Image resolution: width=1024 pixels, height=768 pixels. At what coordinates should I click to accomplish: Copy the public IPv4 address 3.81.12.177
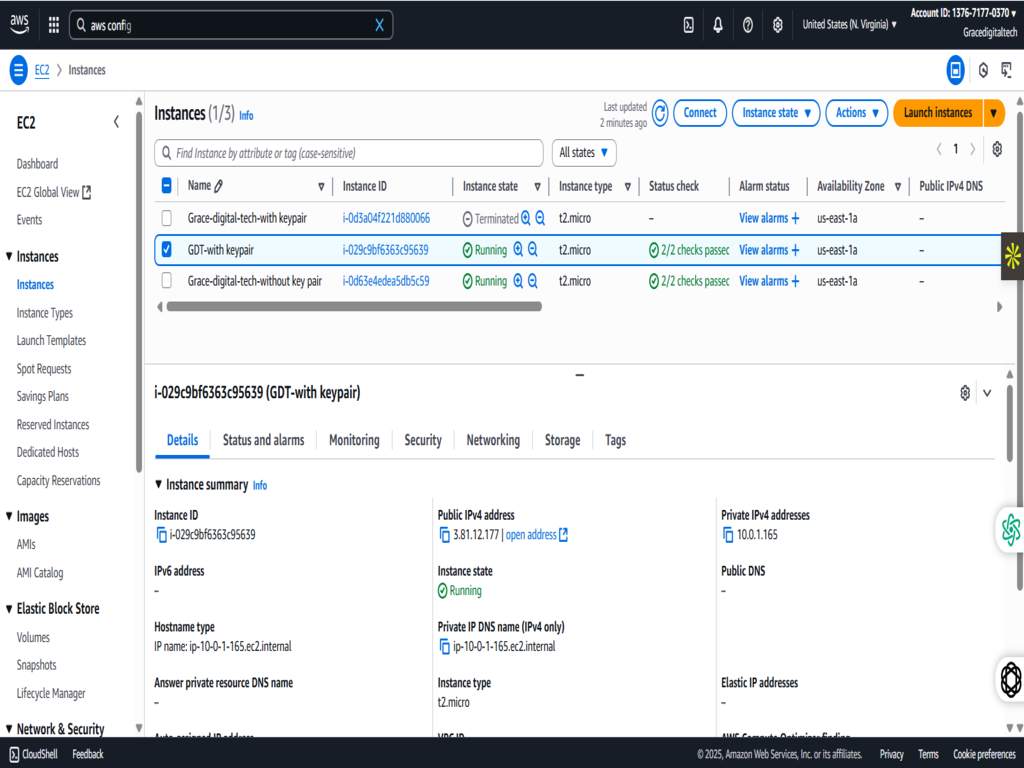[445, 535]
